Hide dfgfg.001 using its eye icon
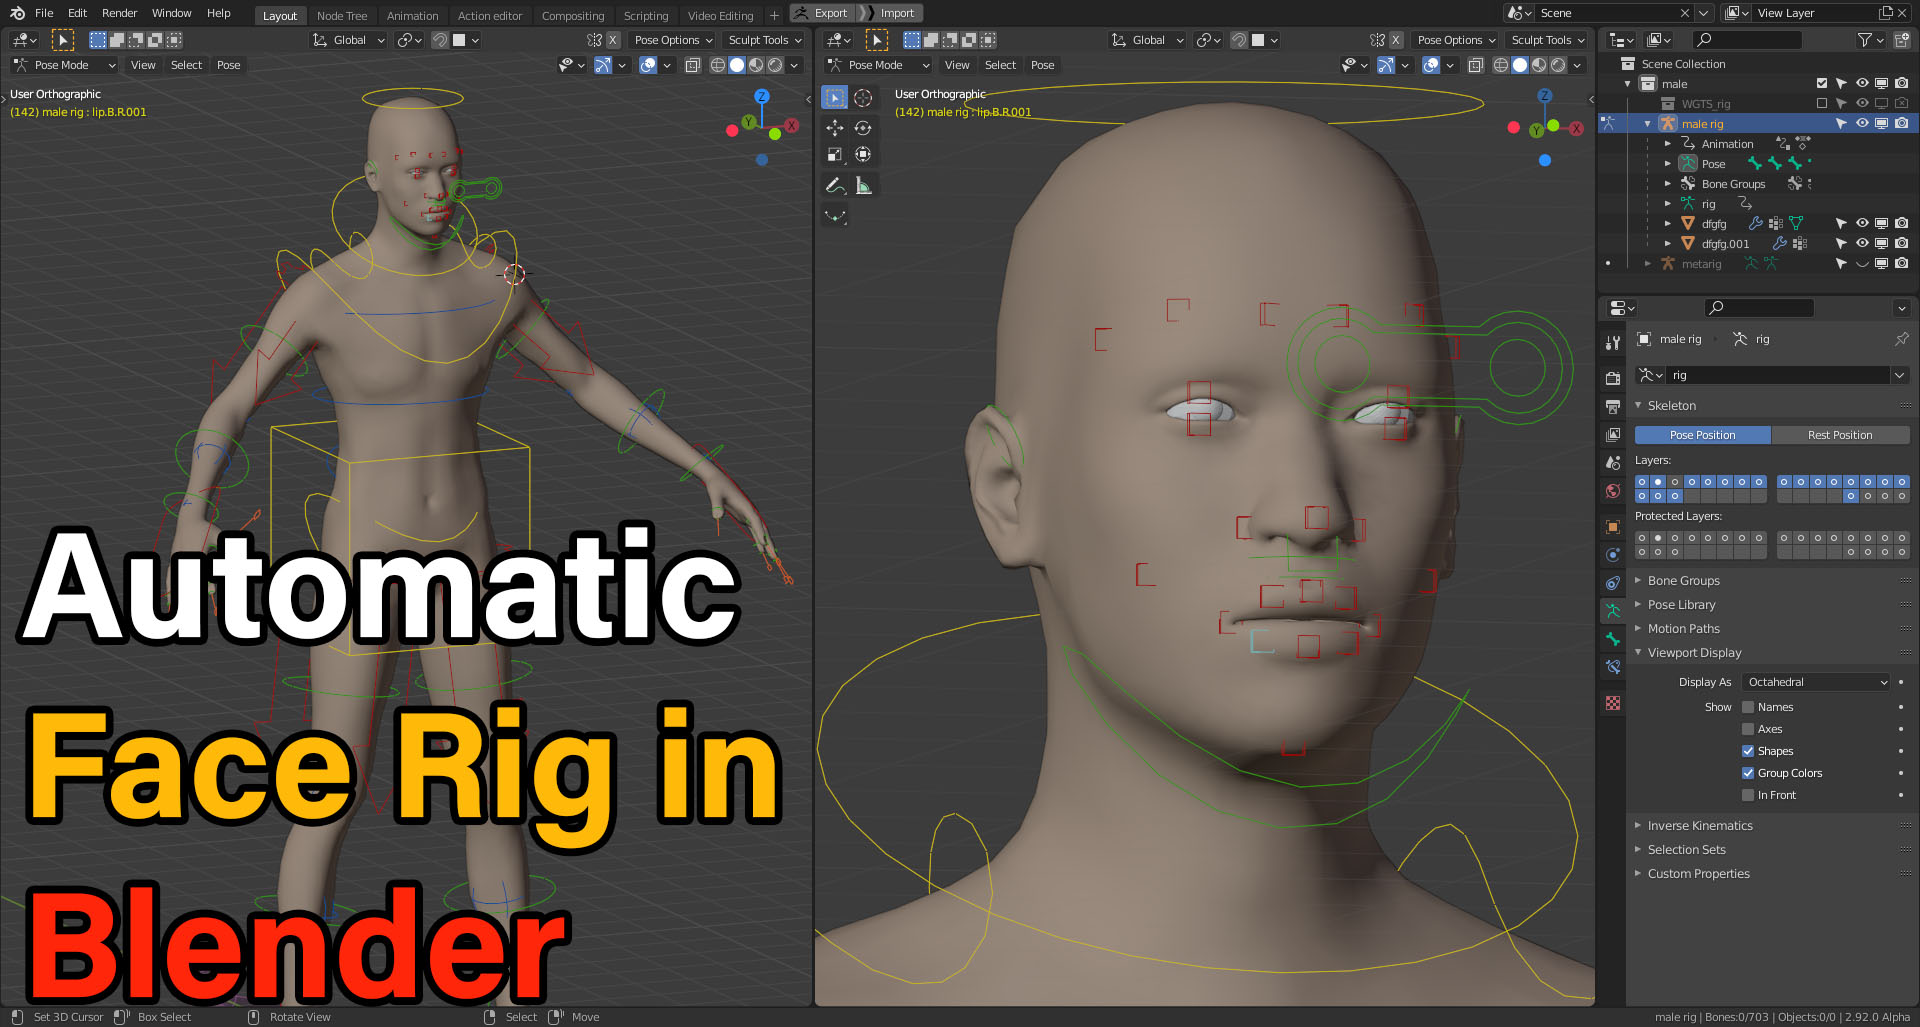Screen dimensions: 1920x1027 point(1862,243)
